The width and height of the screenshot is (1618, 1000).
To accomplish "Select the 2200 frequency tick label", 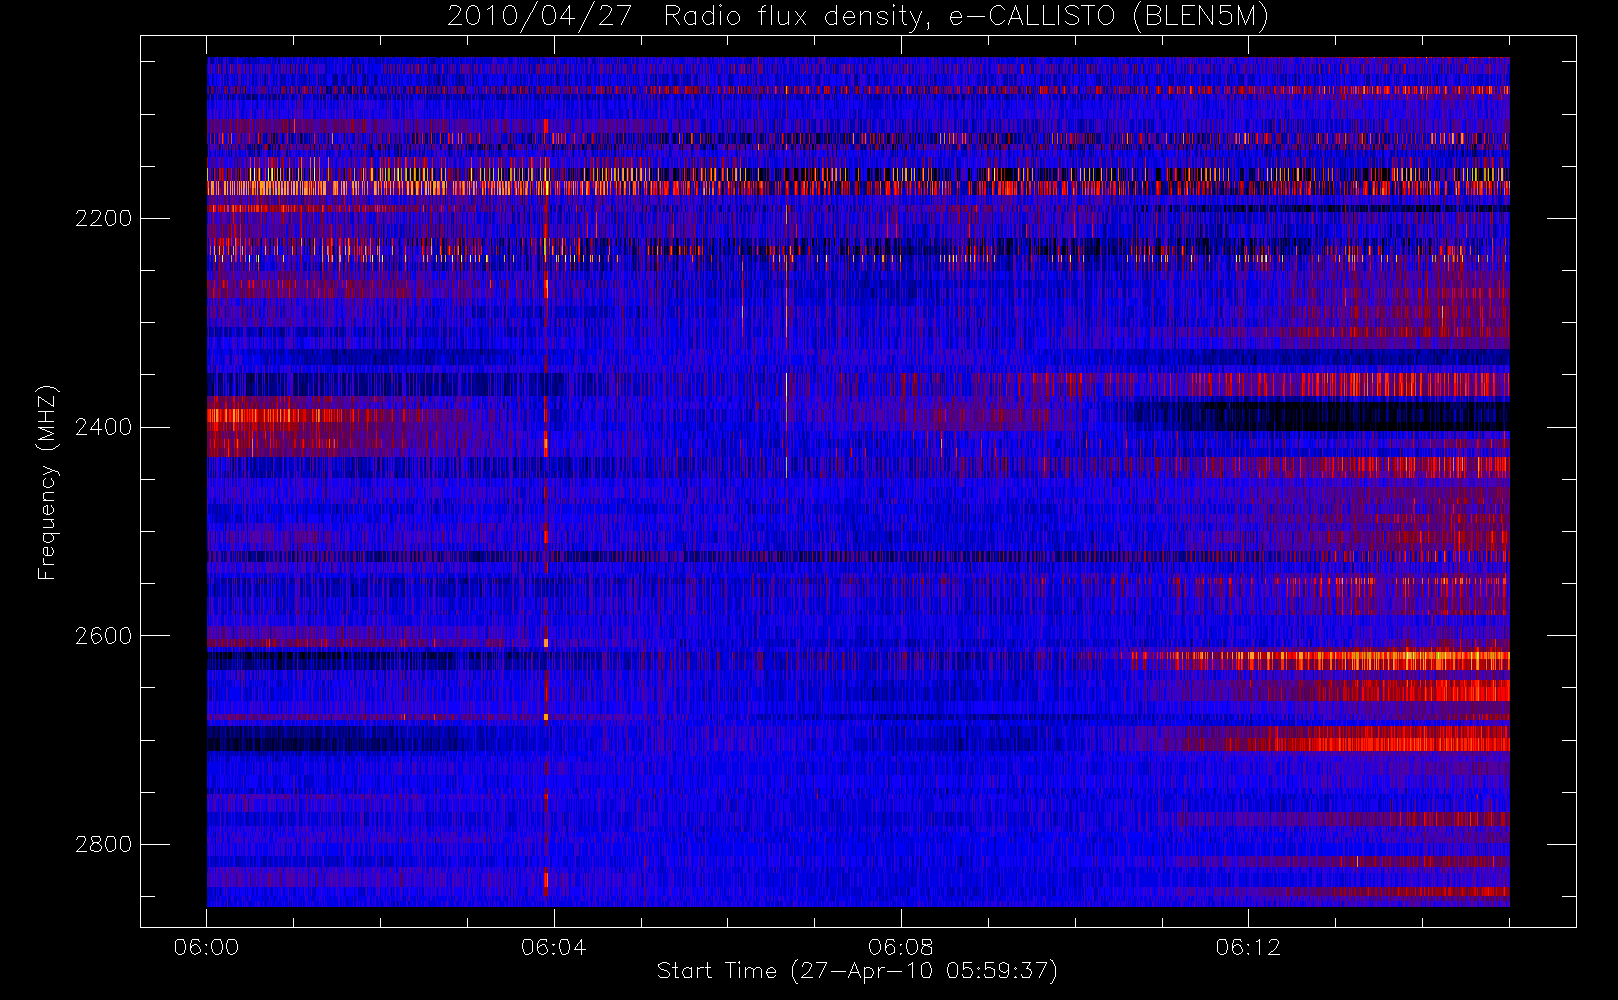I will [103, 219].
